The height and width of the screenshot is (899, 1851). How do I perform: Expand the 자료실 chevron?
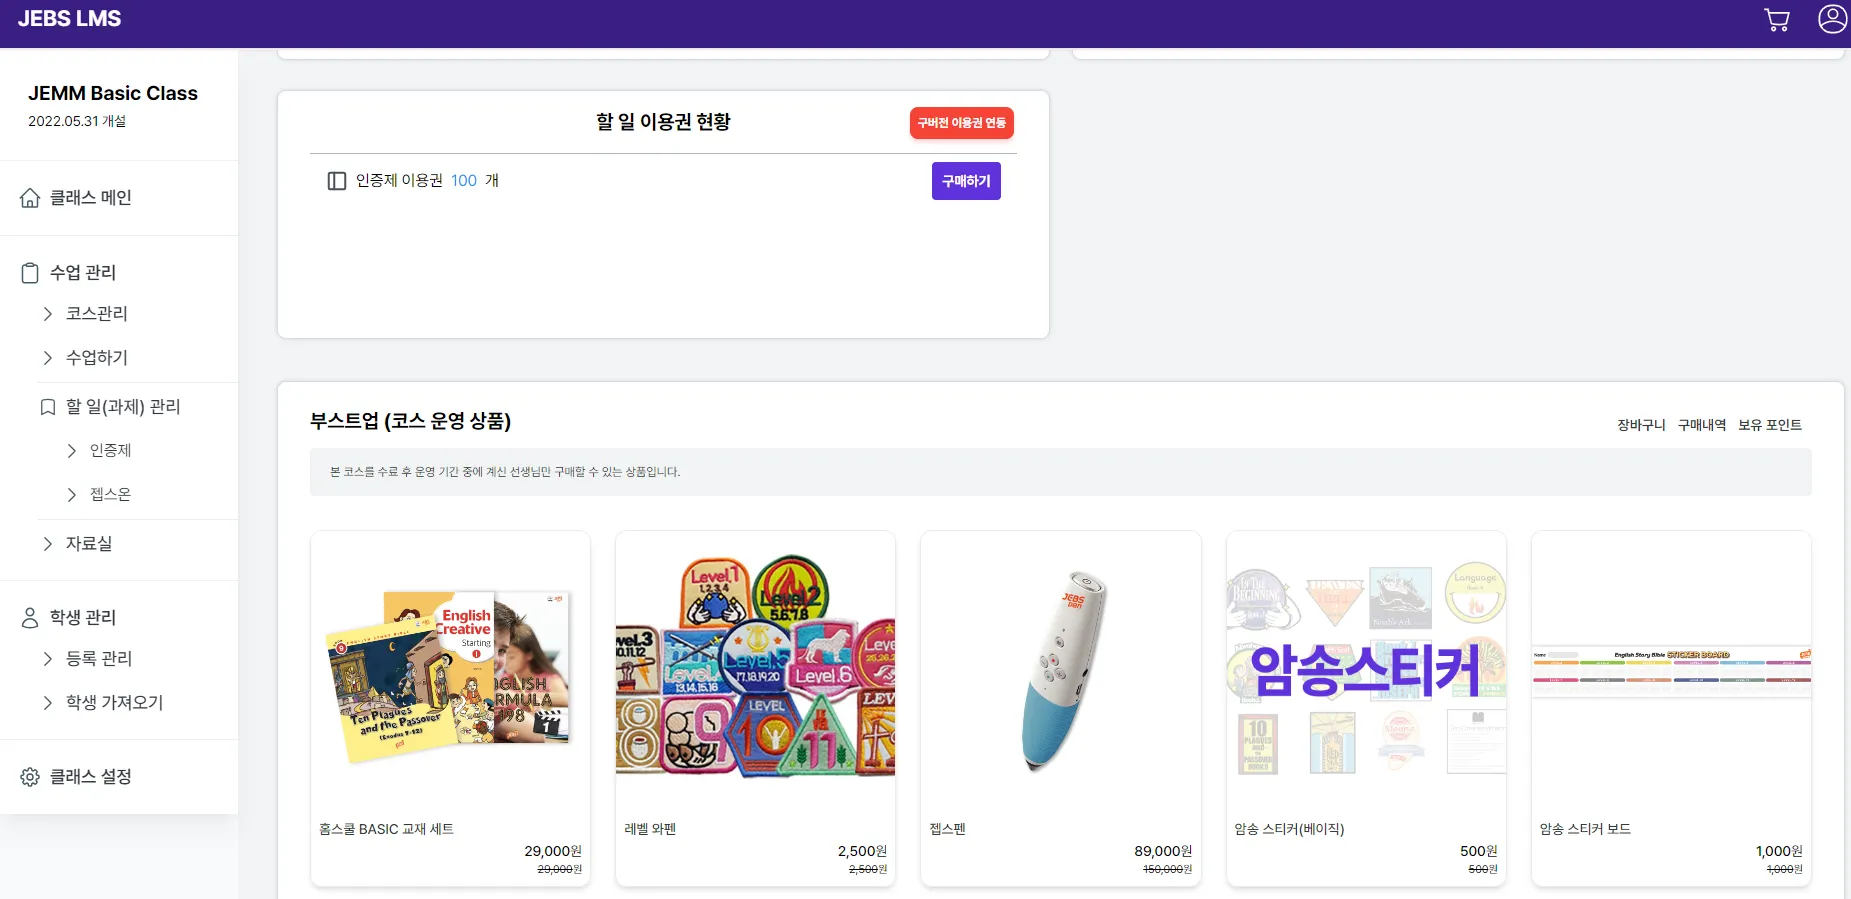tap(47, 544)
